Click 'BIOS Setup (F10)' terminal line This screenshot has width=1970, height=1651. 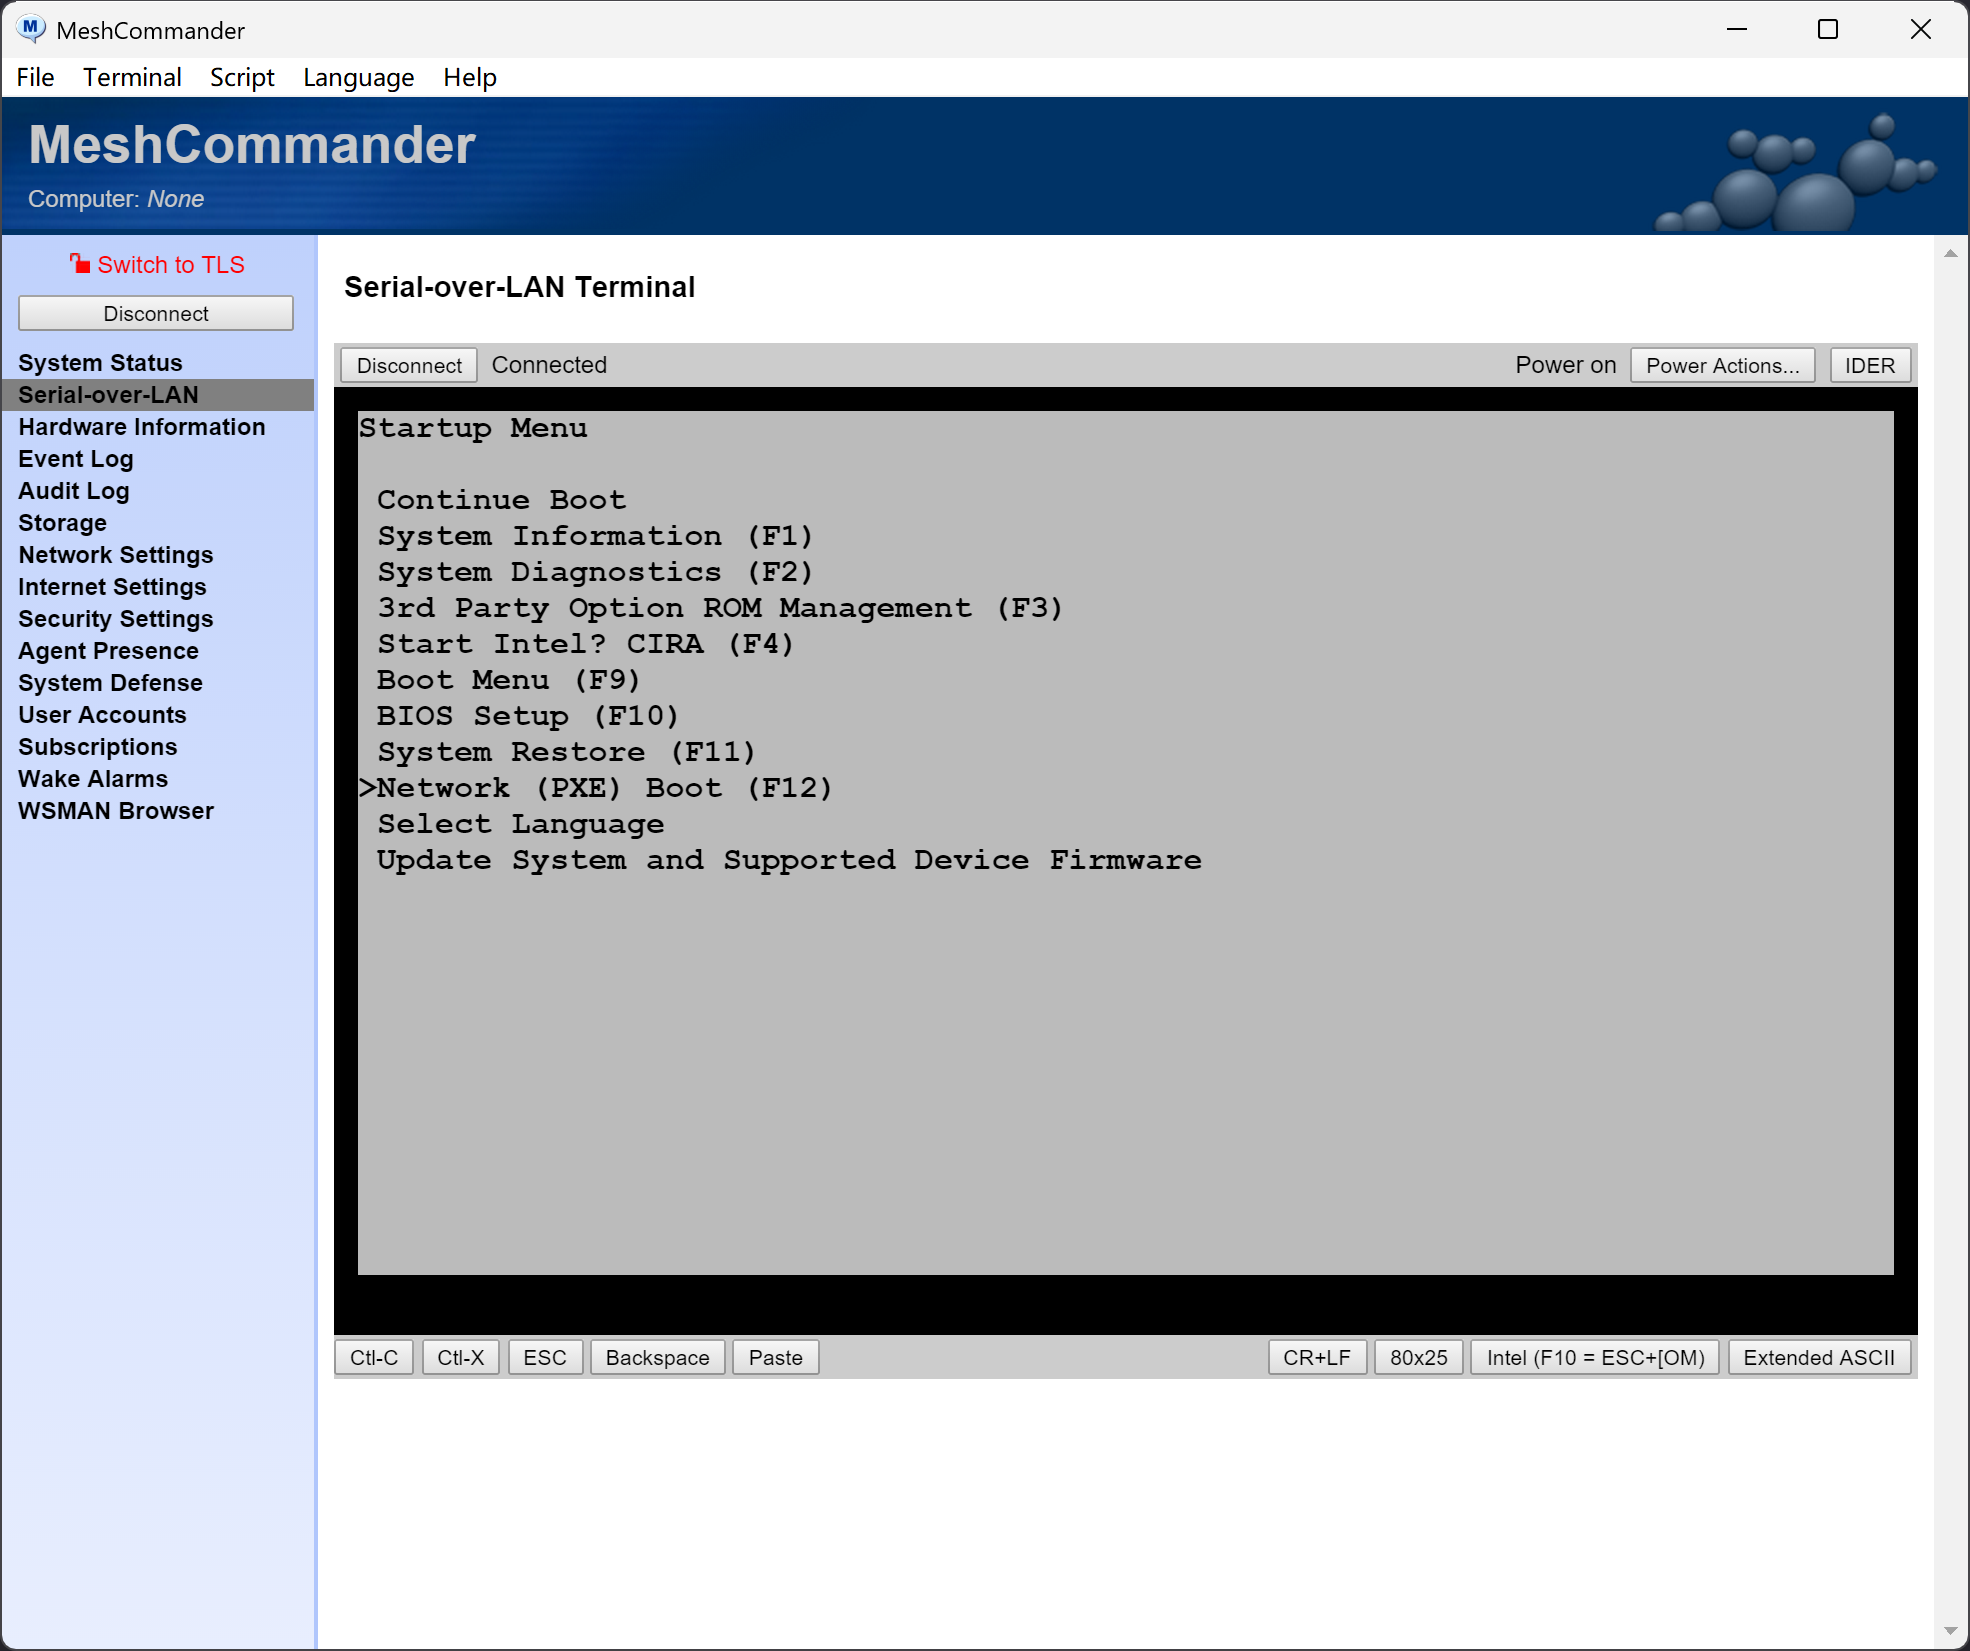click(x=528, y=716)
